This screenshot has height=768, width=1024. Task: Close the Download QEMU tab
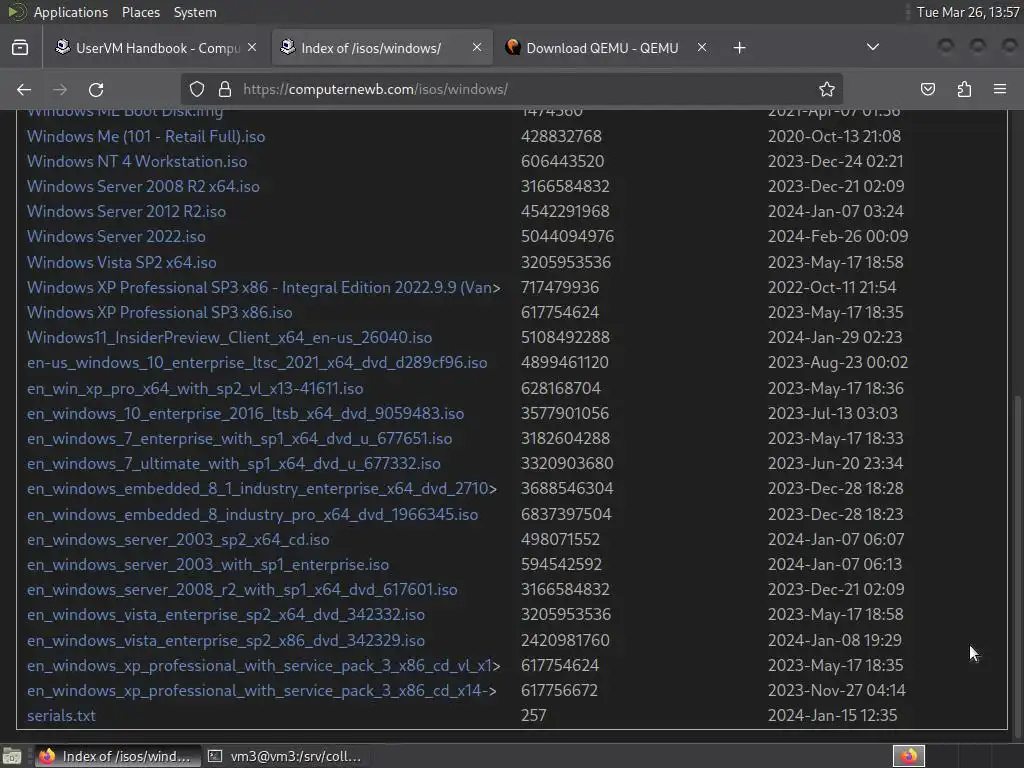701,48
